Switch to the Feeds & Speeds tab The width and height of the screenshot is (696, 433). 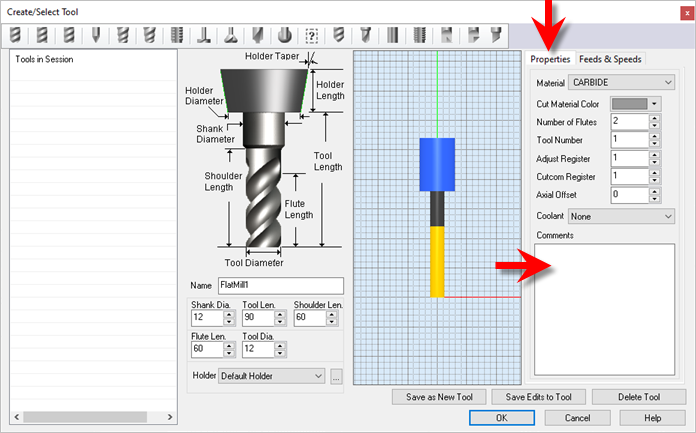610,59
